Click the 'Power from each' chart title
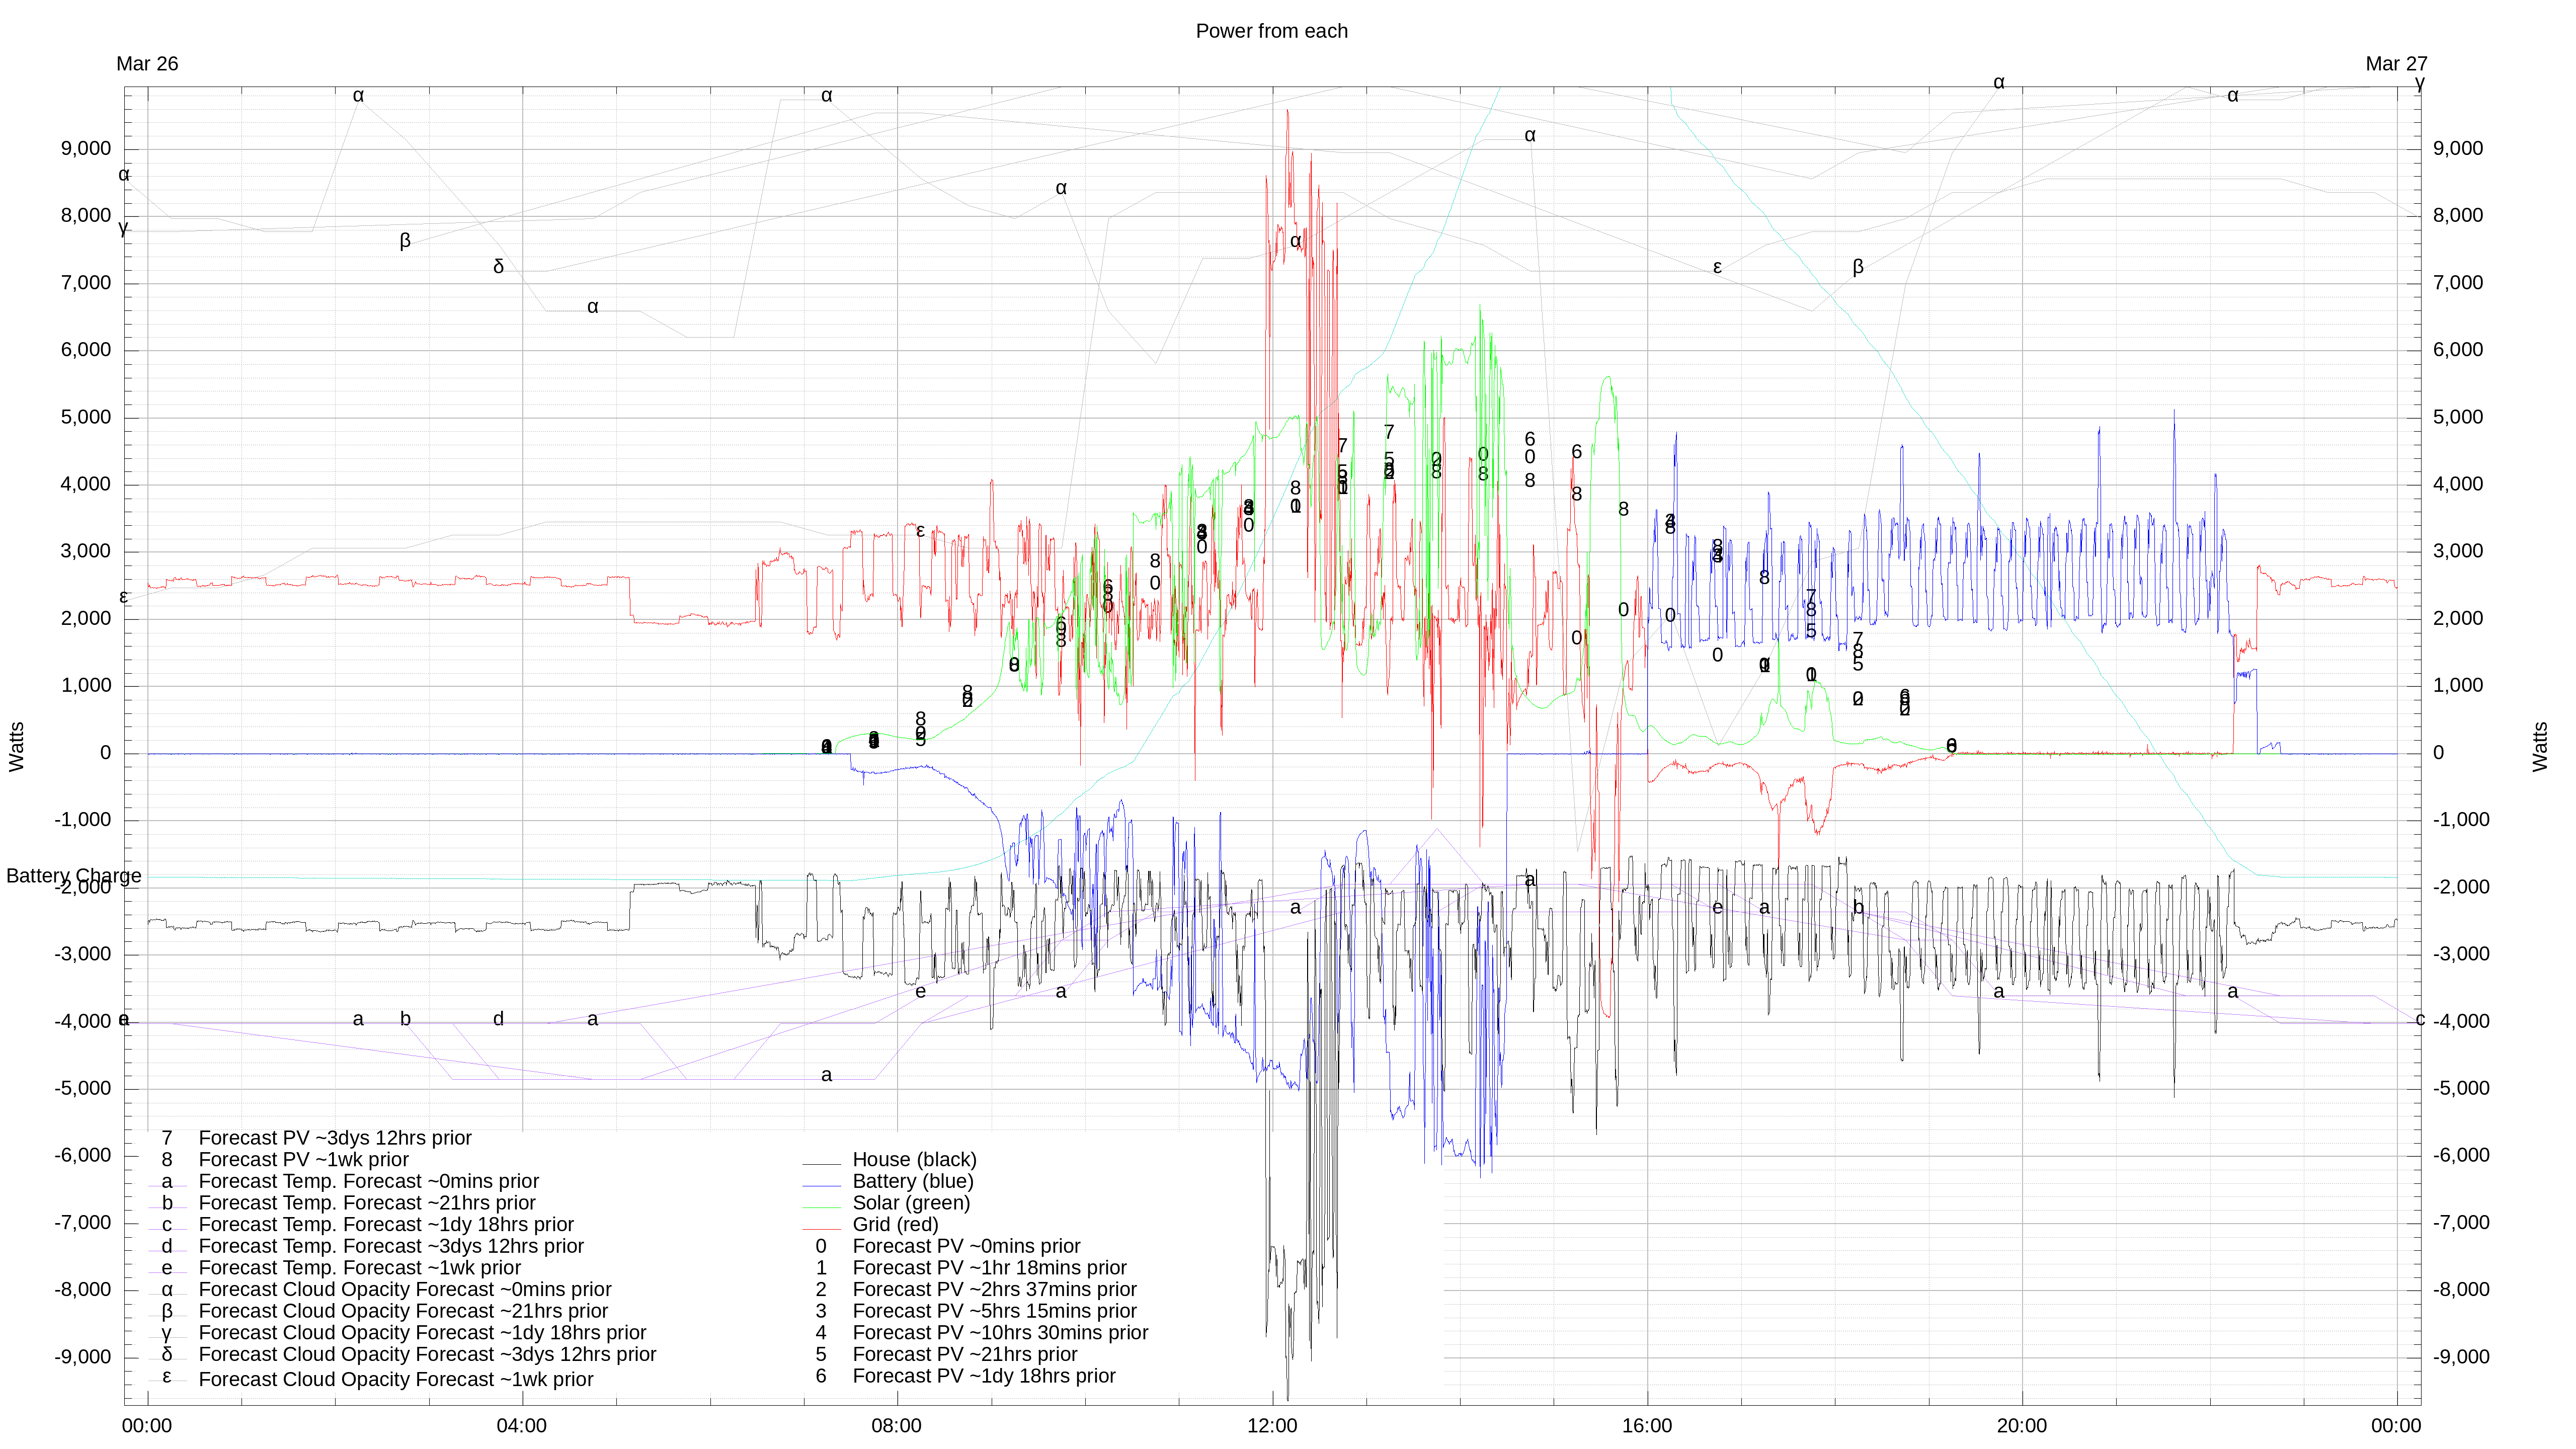Viewport: 2576px width, 1449px height. click(1271, 31)
